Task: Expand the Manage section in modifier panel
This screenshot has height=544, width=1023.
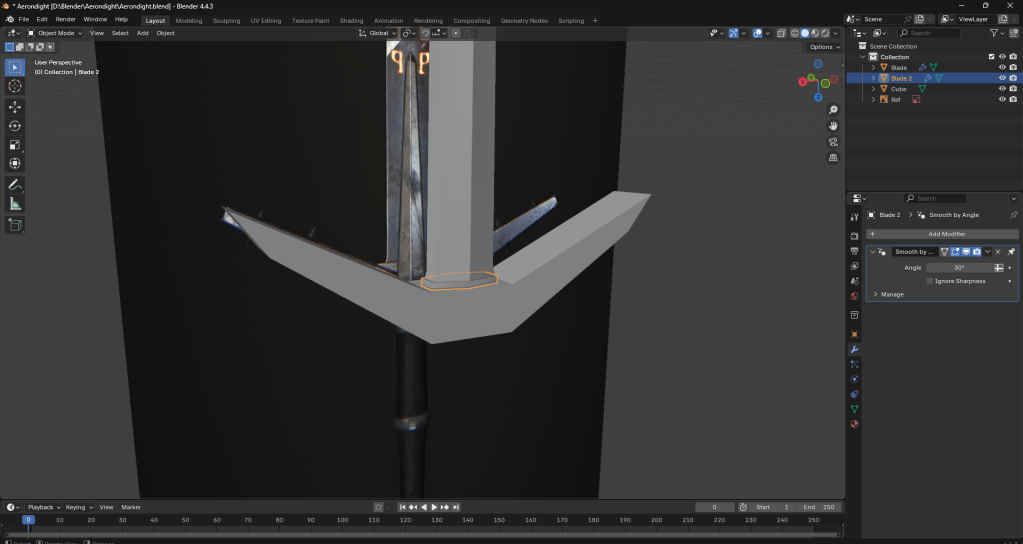Action: click(876, 294)
